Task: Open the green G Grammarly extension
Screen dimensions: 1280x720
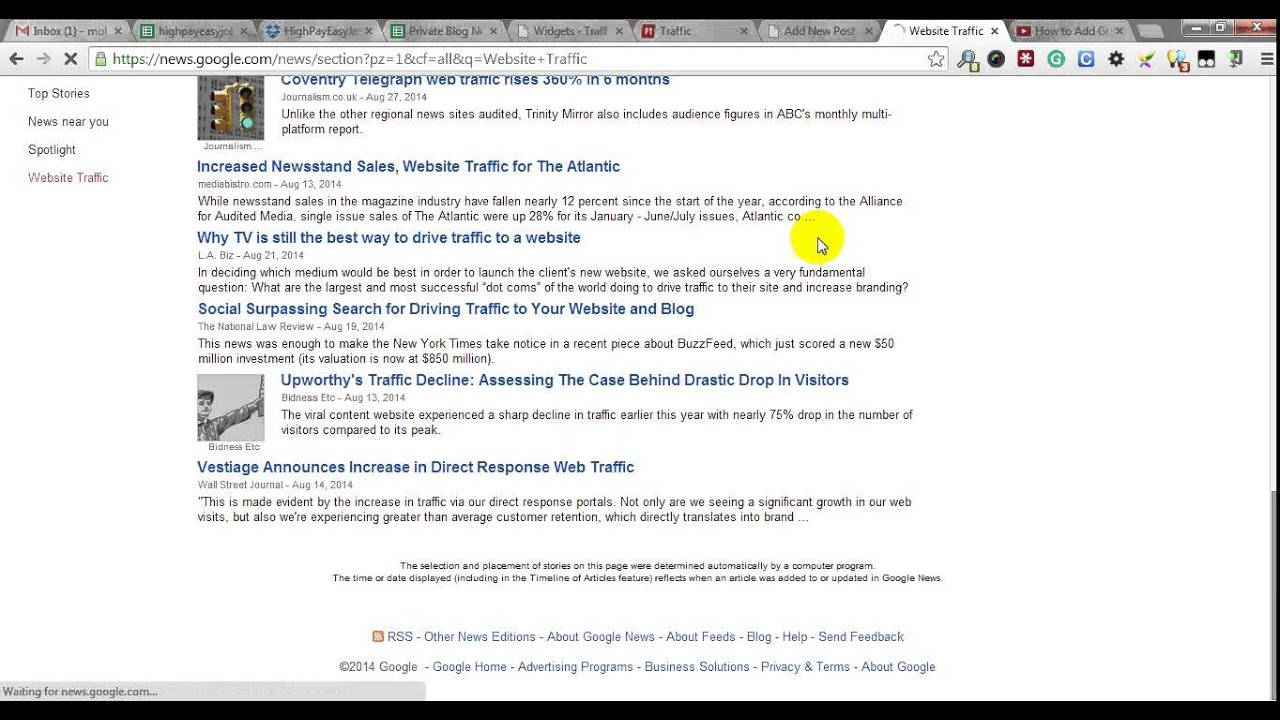Action: [x=1056, y=59]
